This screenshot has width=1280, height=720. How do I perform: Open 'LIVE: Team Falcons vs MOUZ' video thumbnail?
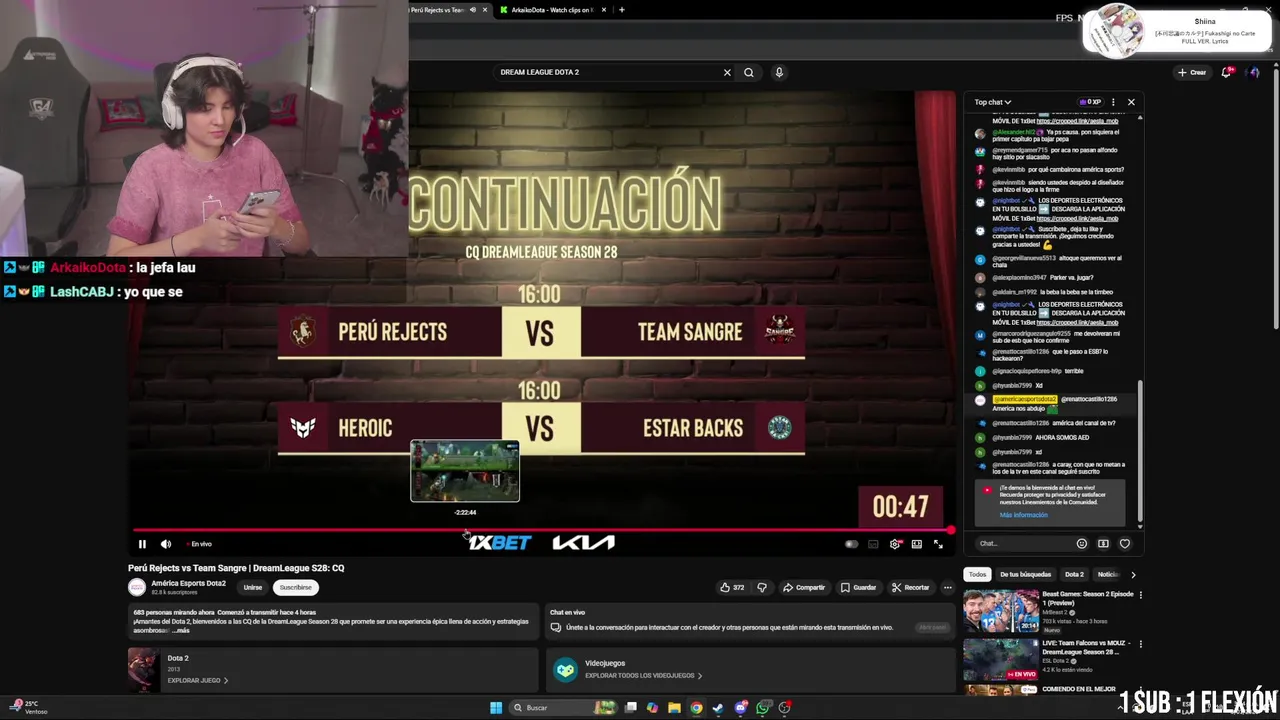tap(1000, 660)
